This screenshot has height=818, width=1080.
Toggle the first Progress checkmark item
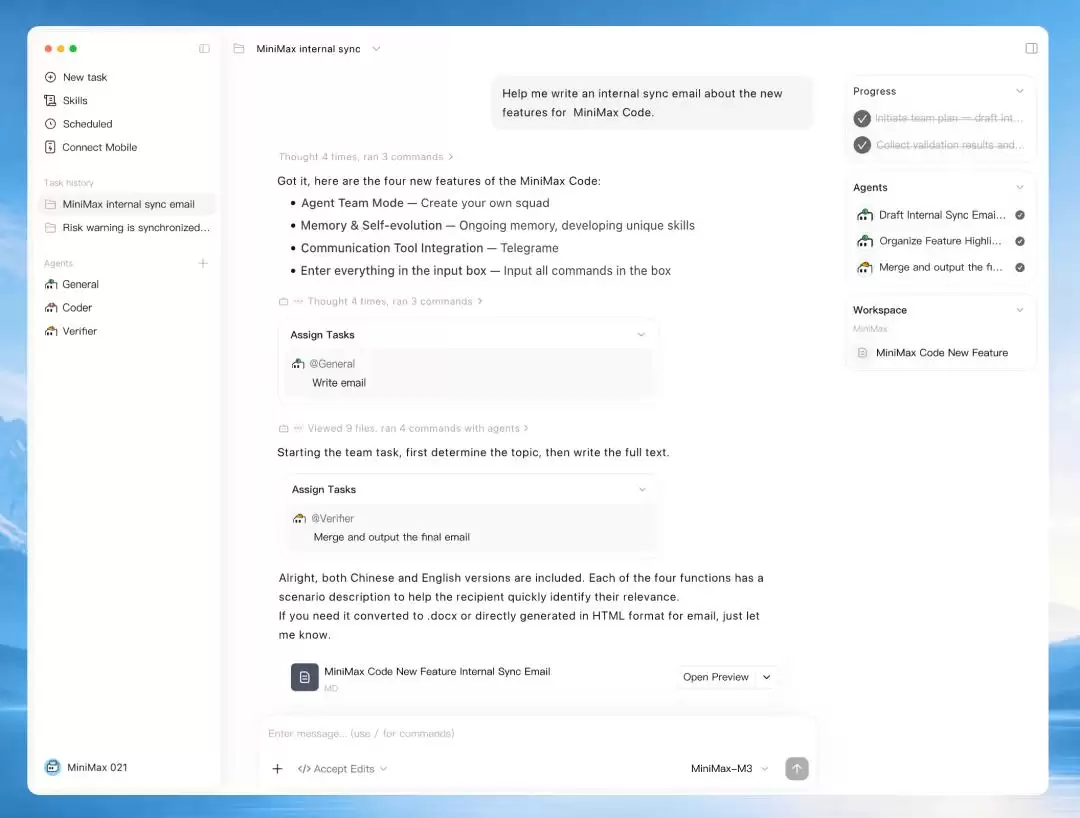(862, 118)
